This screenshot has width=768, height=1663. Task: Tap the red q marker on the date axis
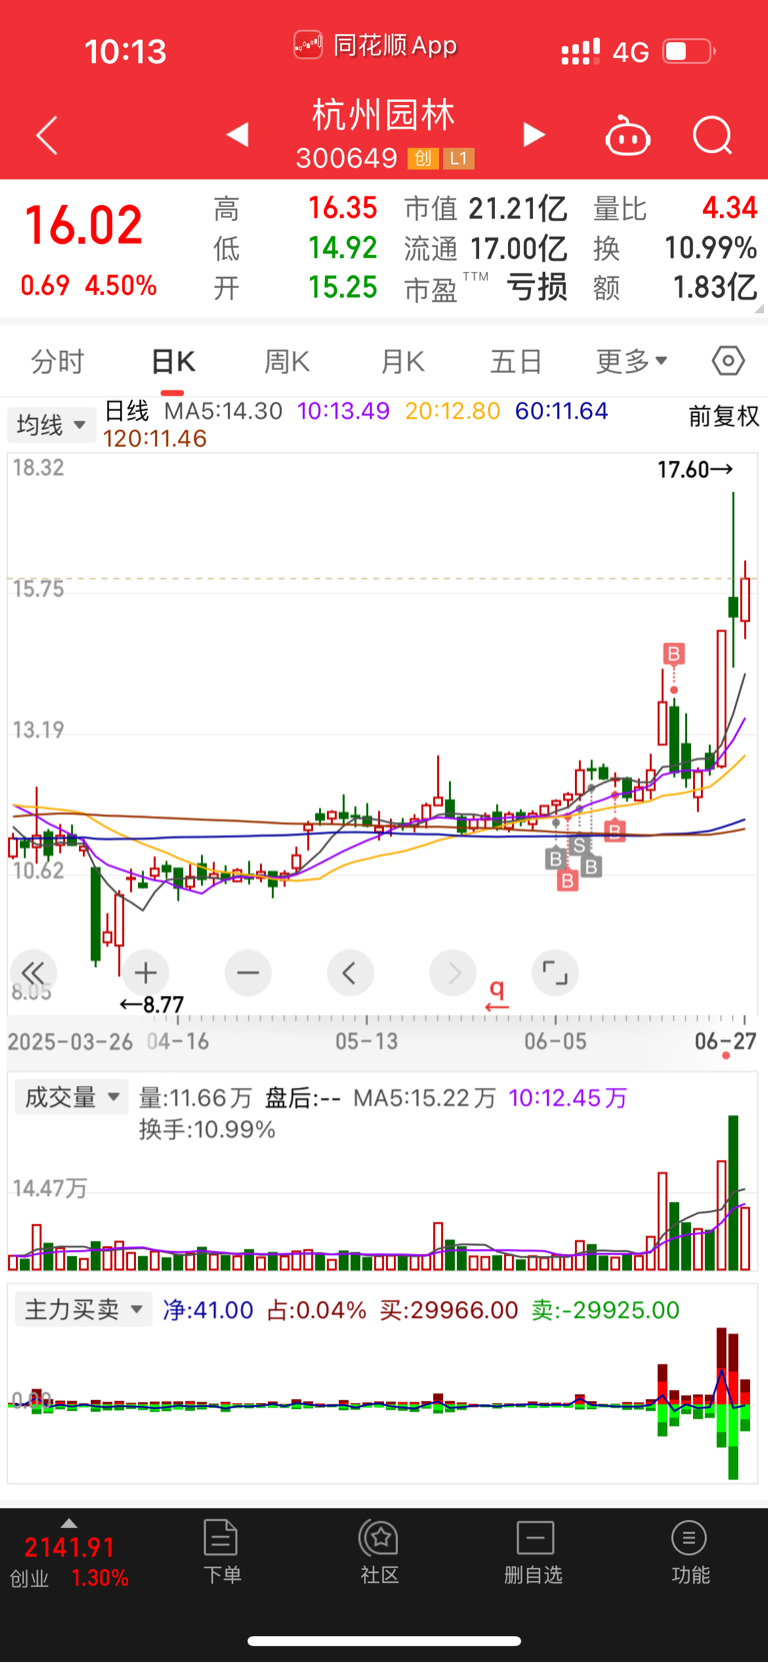coord(496,994)
